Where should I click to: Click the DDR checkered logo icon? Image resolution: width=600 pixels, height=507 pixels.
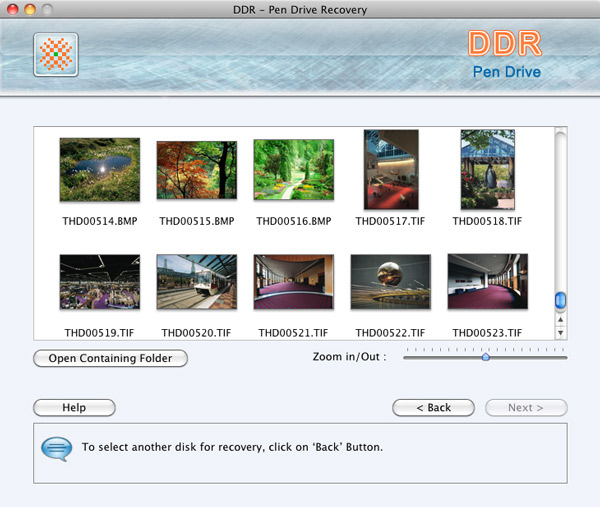[55, 55]
